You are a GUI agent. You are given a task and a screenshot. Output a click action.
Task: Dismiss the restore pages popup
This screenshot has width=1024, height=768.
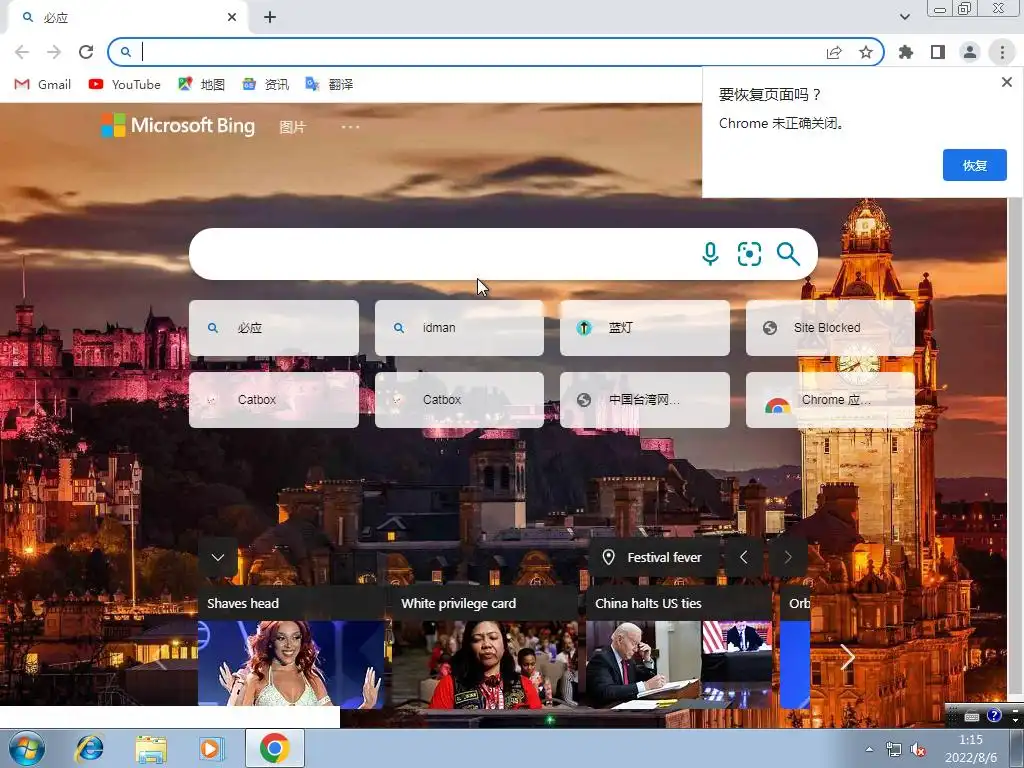tap(1006, 82)
